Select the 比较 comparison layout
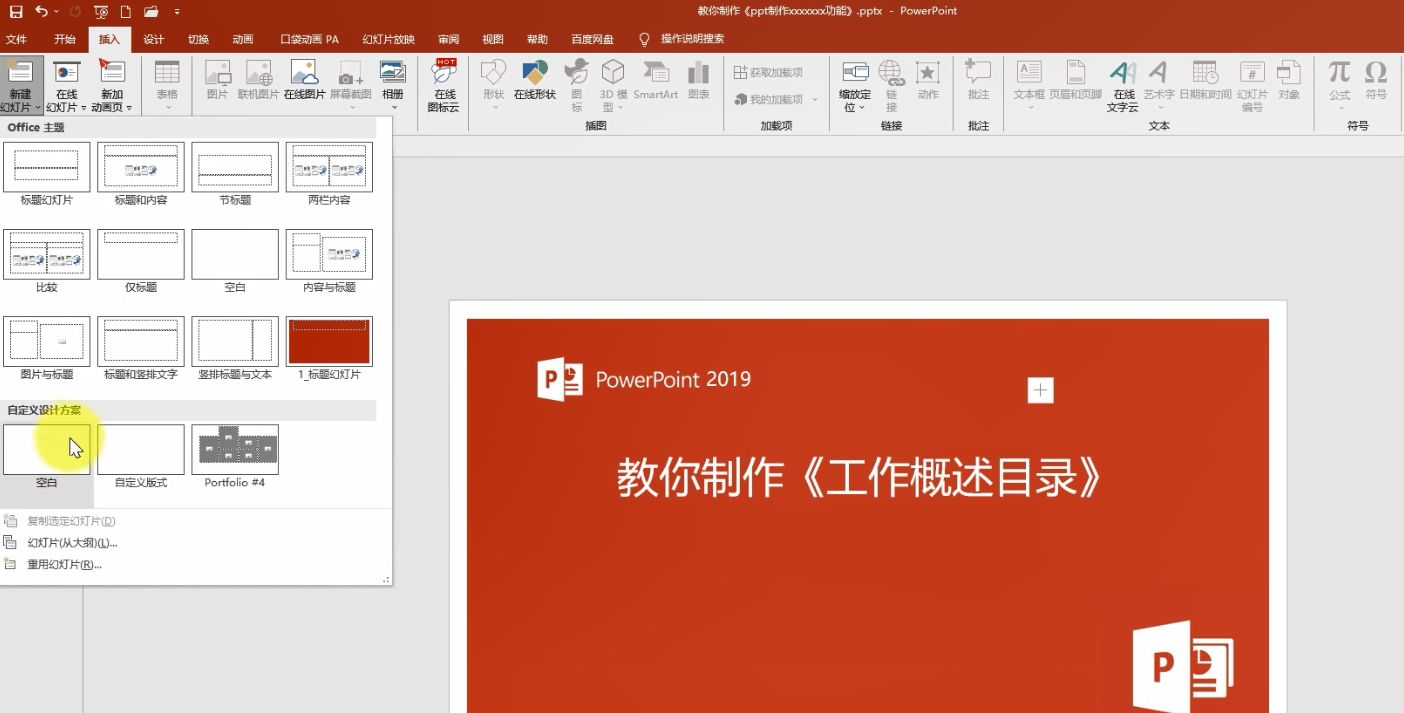 pyautogui.click(x=47, y=261)
